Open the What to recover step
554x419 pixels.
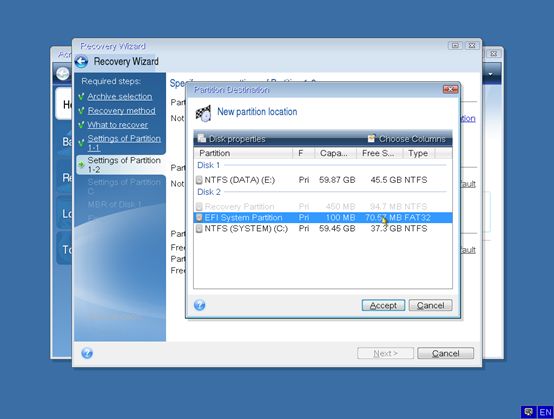[118, 125]
